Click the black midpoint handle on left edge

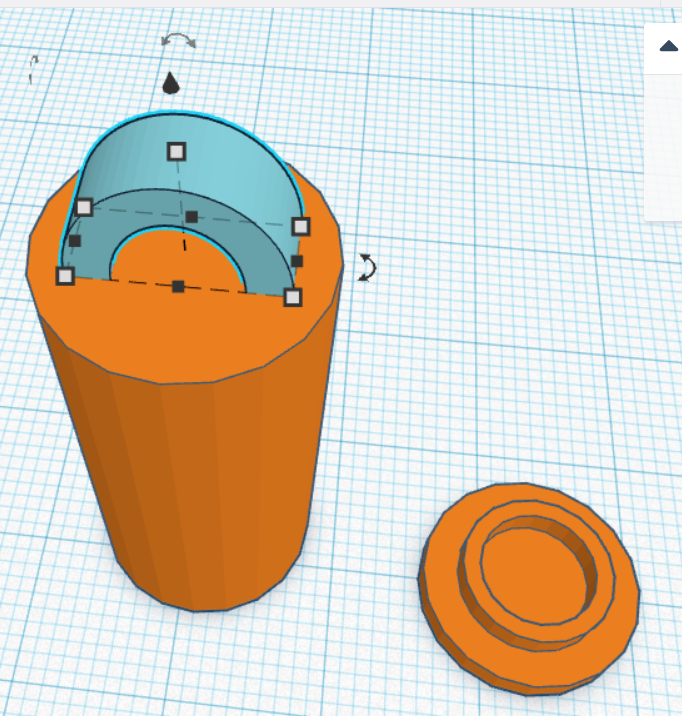(75, 241)
